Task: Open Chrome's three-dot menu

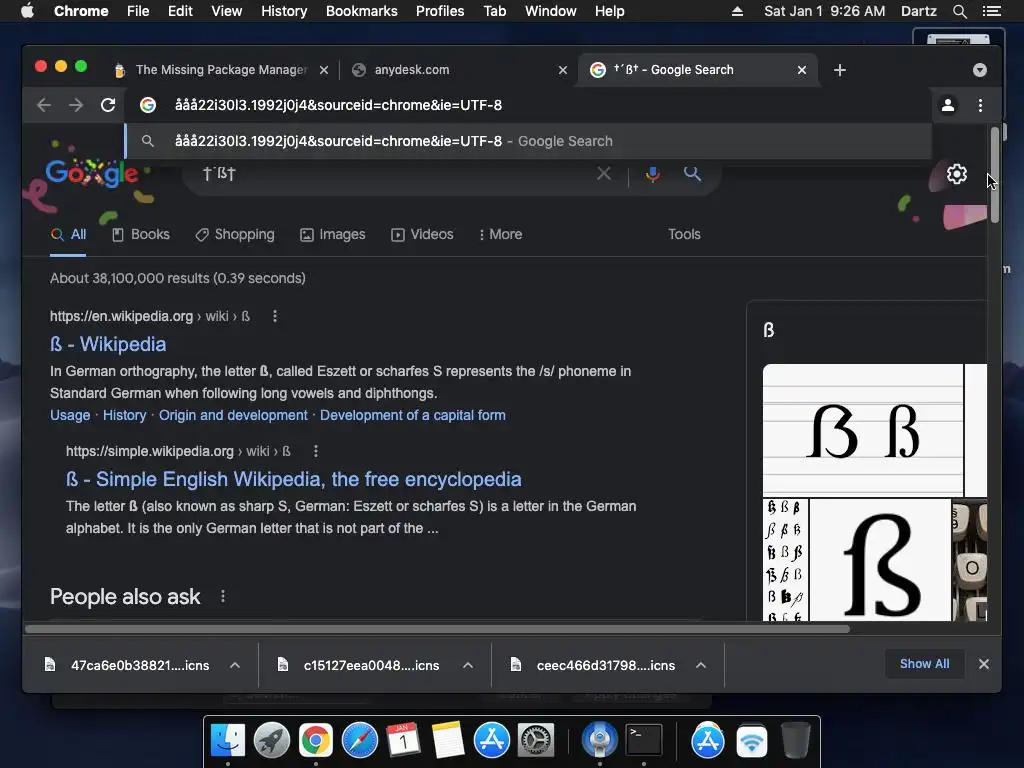Action: (x=980, y=105)
